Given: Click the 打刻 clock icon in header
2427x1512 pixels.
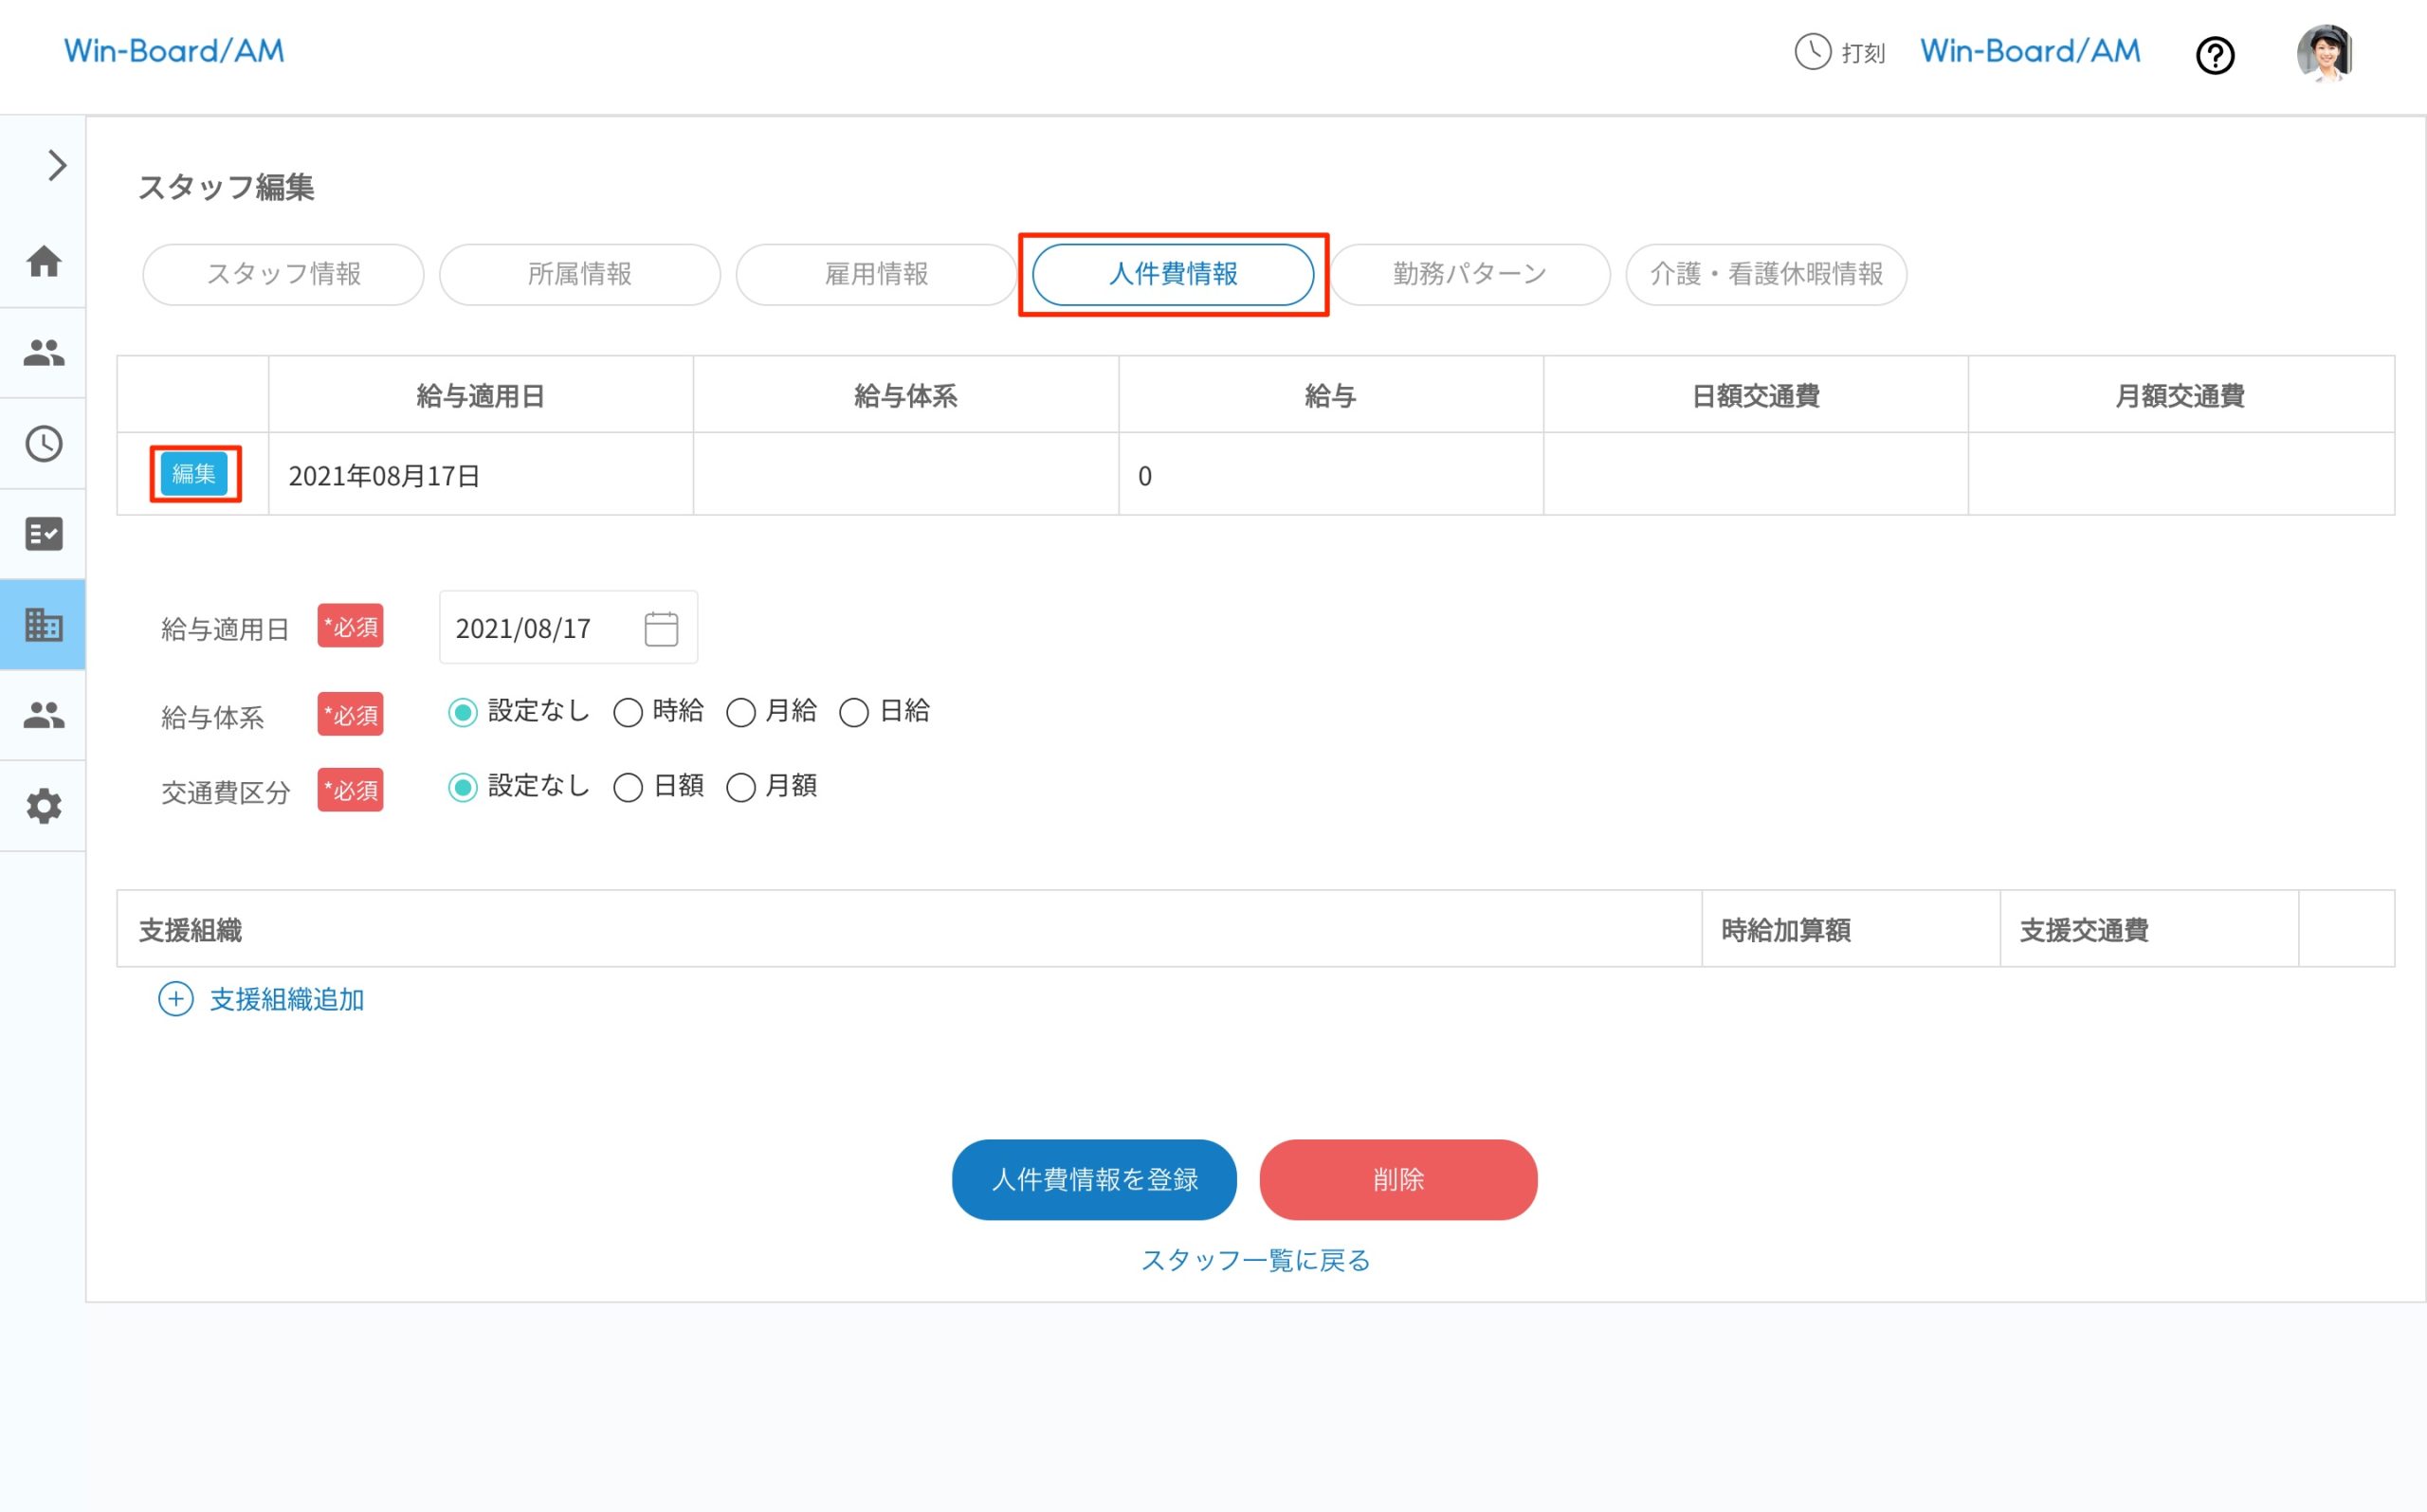Looking at the screenshot, I should [x=1812, y=52].
